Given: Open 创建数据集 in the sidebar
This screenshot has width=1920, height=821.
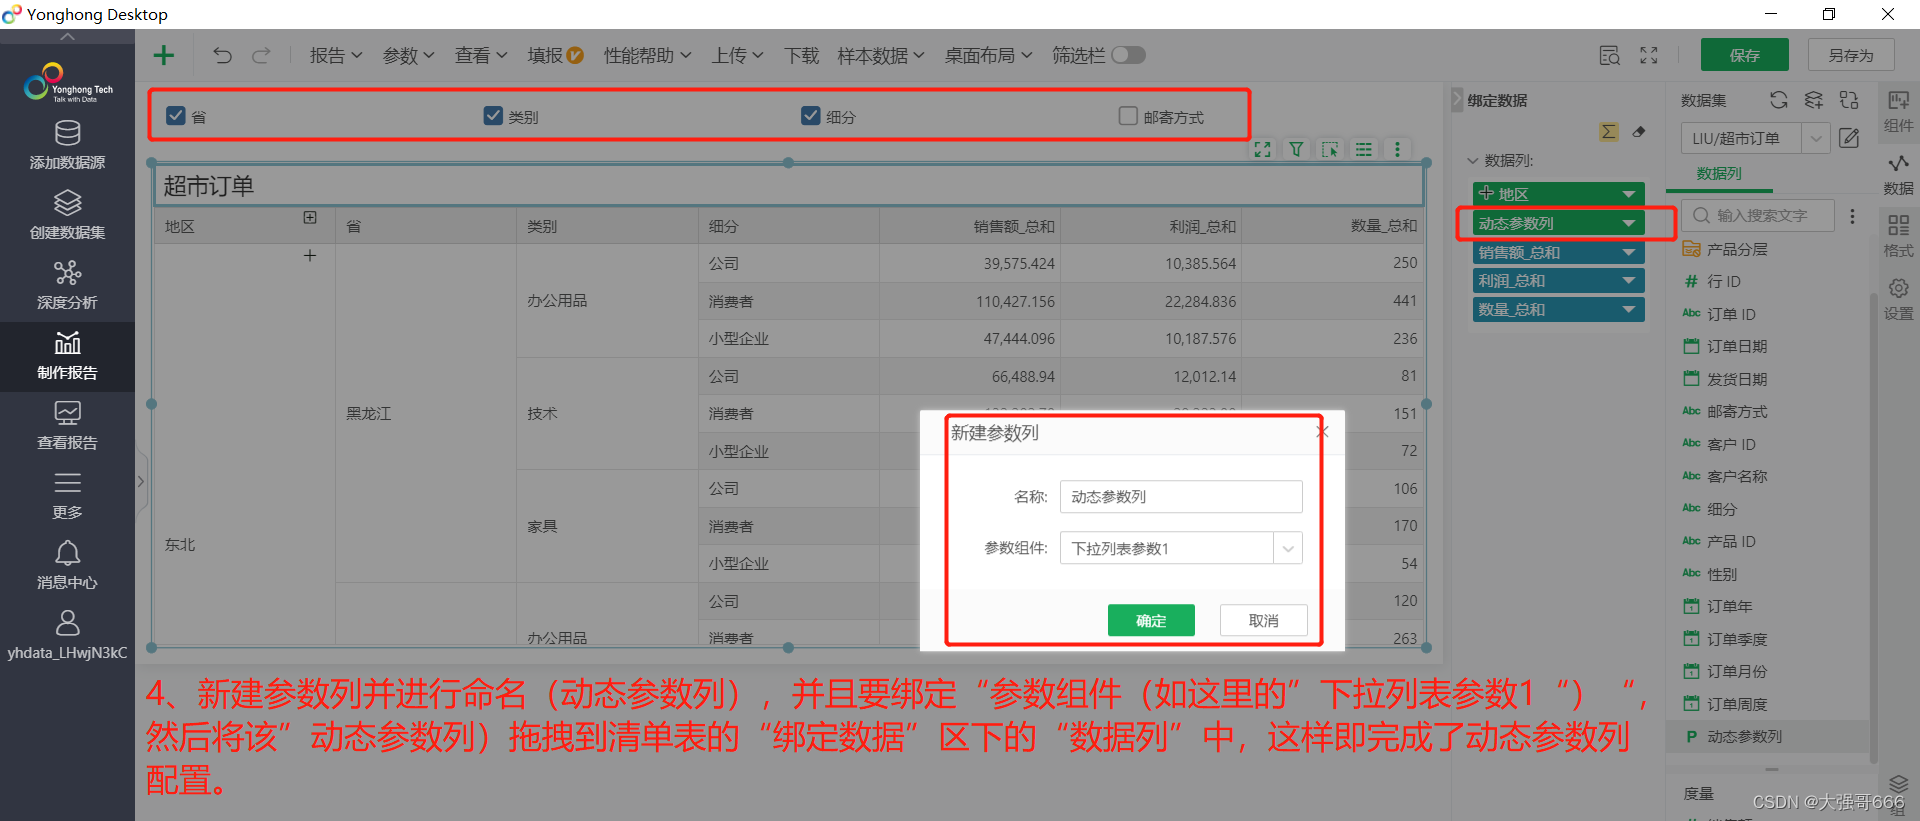Looking at the screenshot, I should (67, 215).
